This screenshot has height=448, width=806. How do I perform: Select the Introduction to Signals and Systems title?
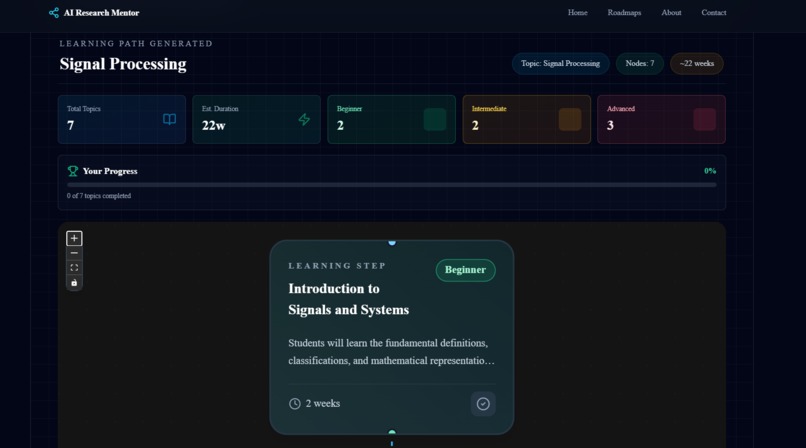[x=349, y=299]
